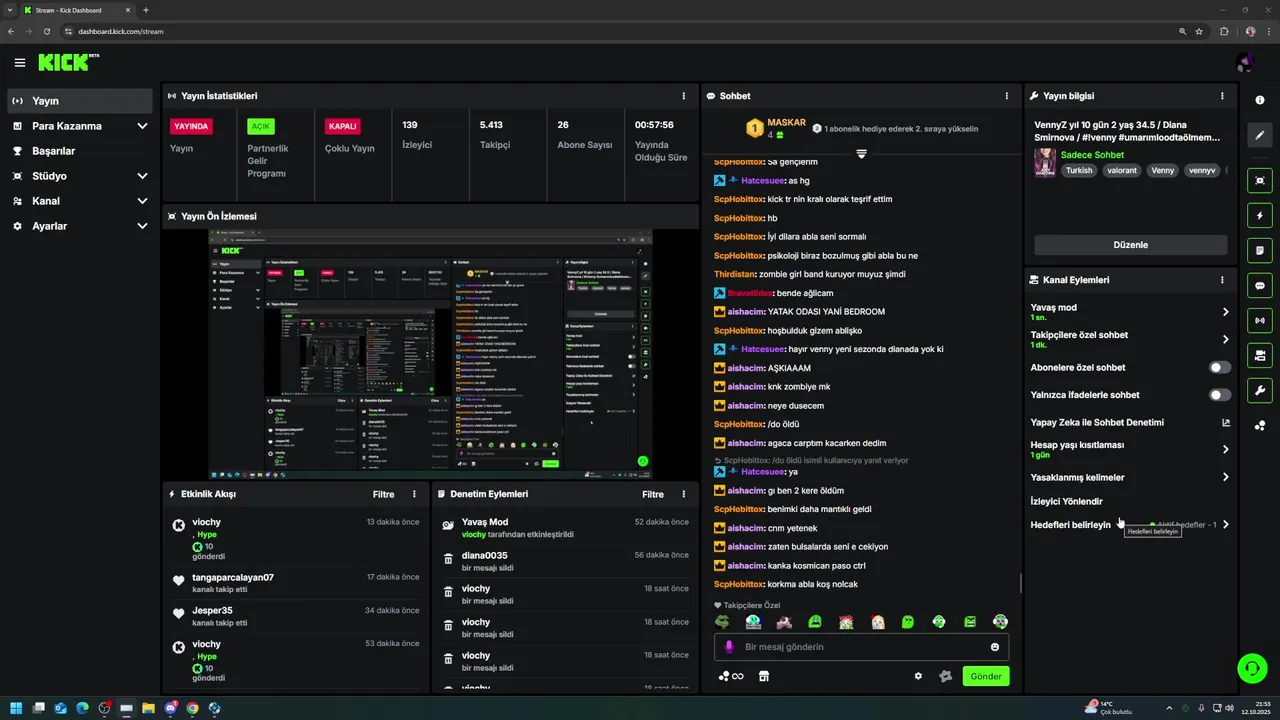Screen dimensions: 1280x720
Task: Click the Bir mesaj gönderin input field
Action: pyautogui.click(x=861, y=647)
